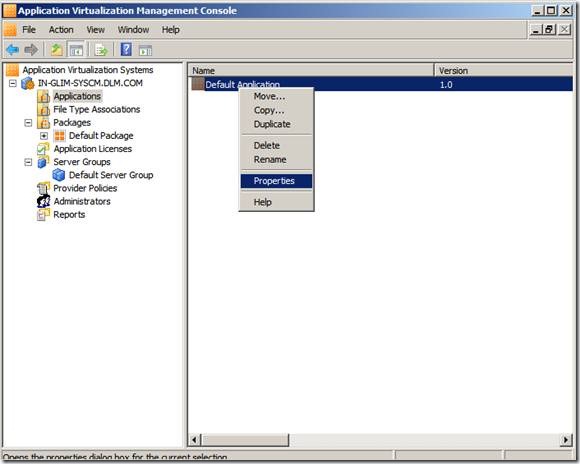Choose Rename from the context menu
Viewport: 580px width, 464px height.
[x=276, y=160]
